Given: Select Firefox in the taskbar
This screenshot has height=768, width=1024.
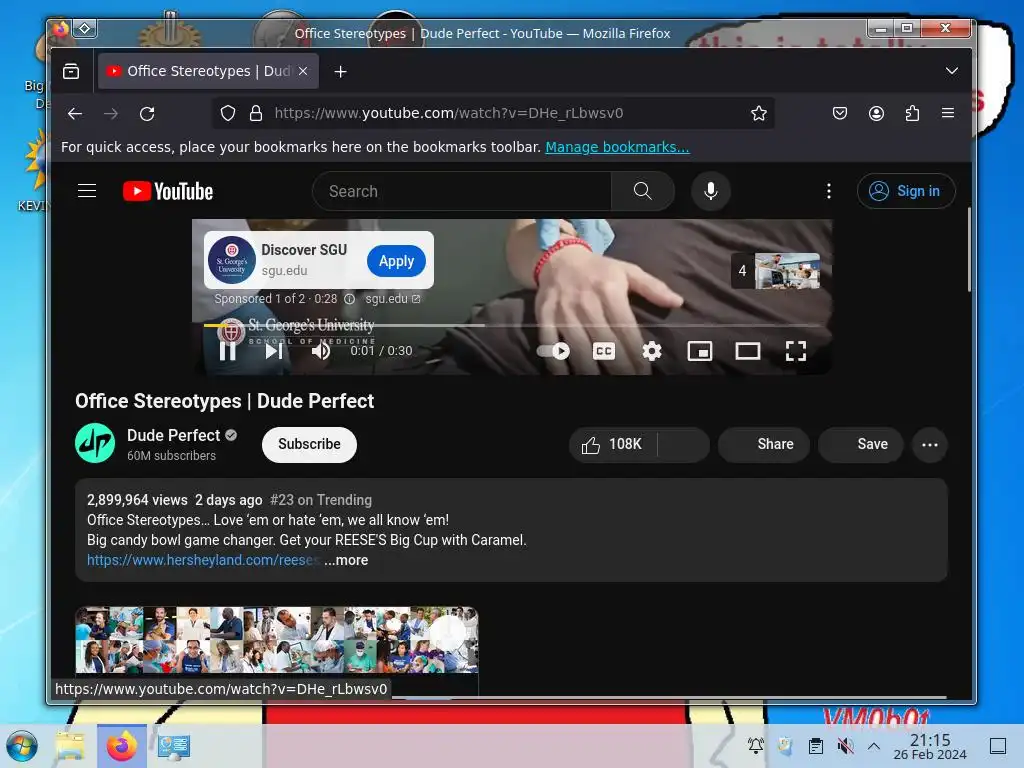Looking at the screenshot, I should [121, 746].
